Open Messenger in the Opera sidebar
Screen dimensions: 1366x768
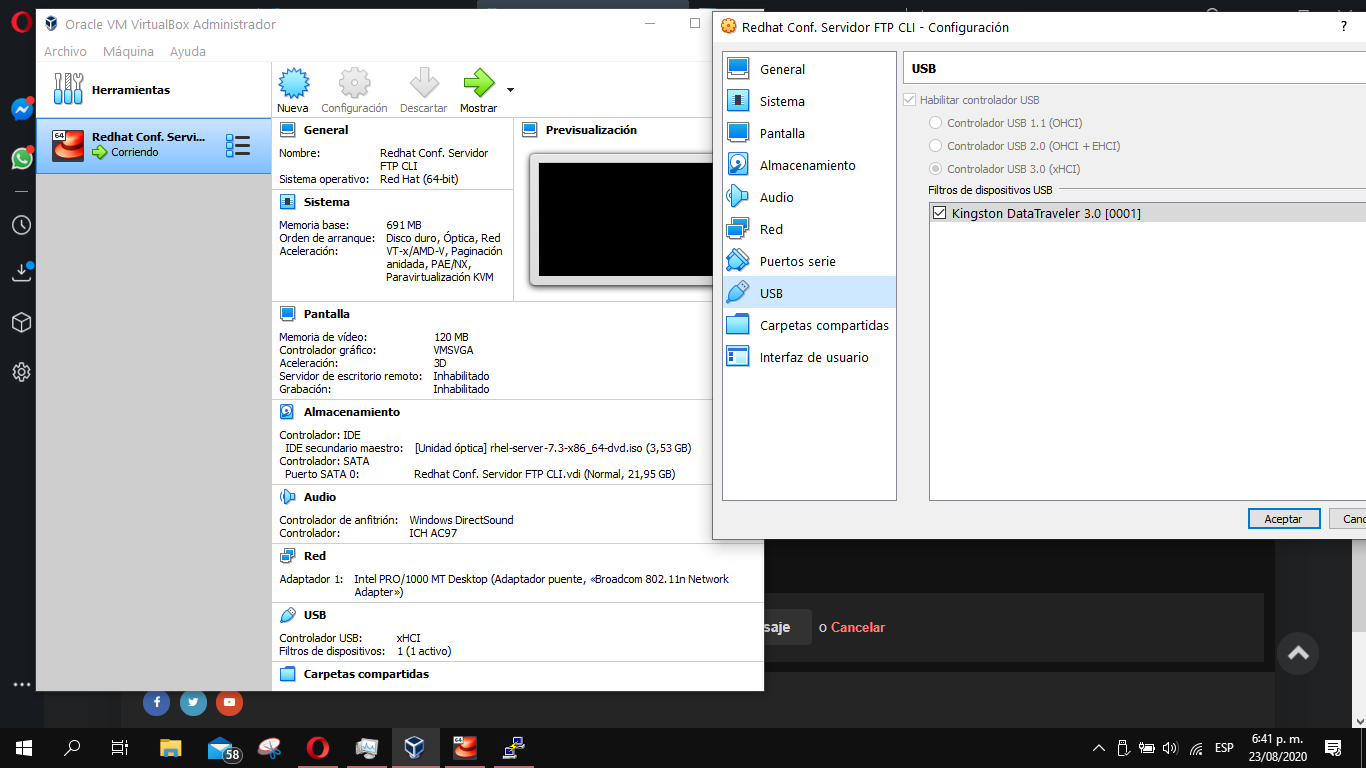click(x=22, y=109)
